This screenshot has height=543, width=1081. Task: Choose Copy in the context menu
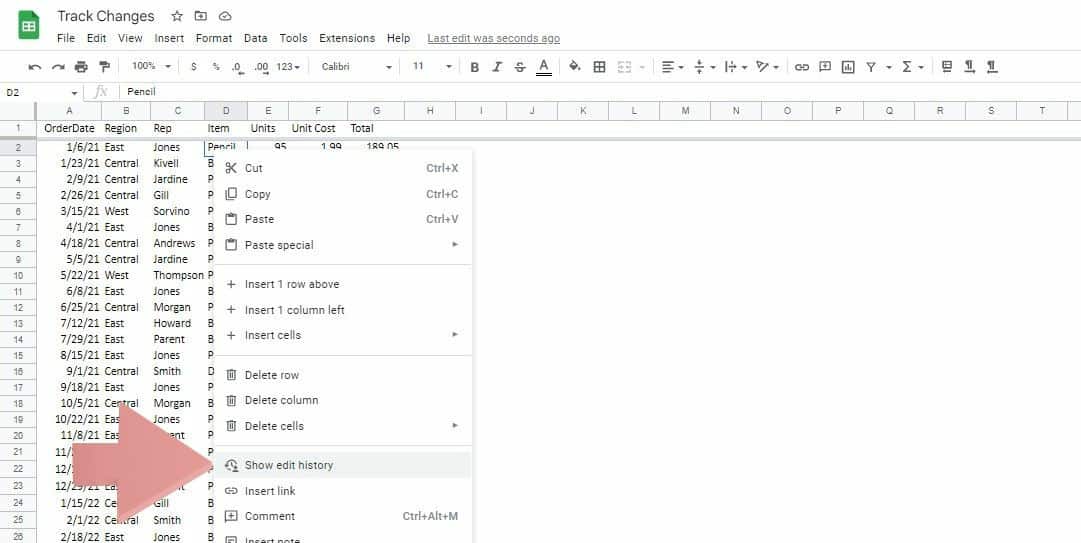[343, 194]
